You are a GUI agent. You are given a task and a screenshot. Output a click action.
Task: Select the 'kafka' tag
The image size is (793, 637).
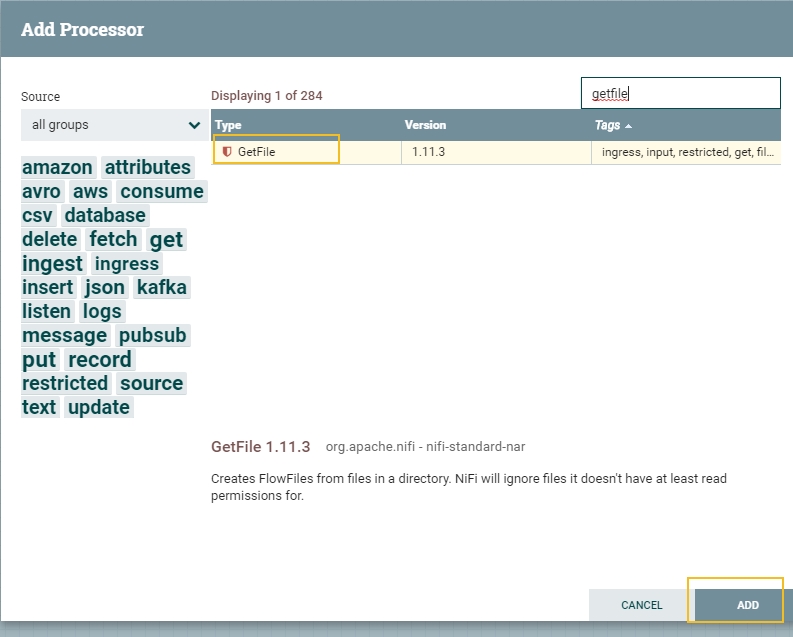pyautogui.click(x=162, y=287)
